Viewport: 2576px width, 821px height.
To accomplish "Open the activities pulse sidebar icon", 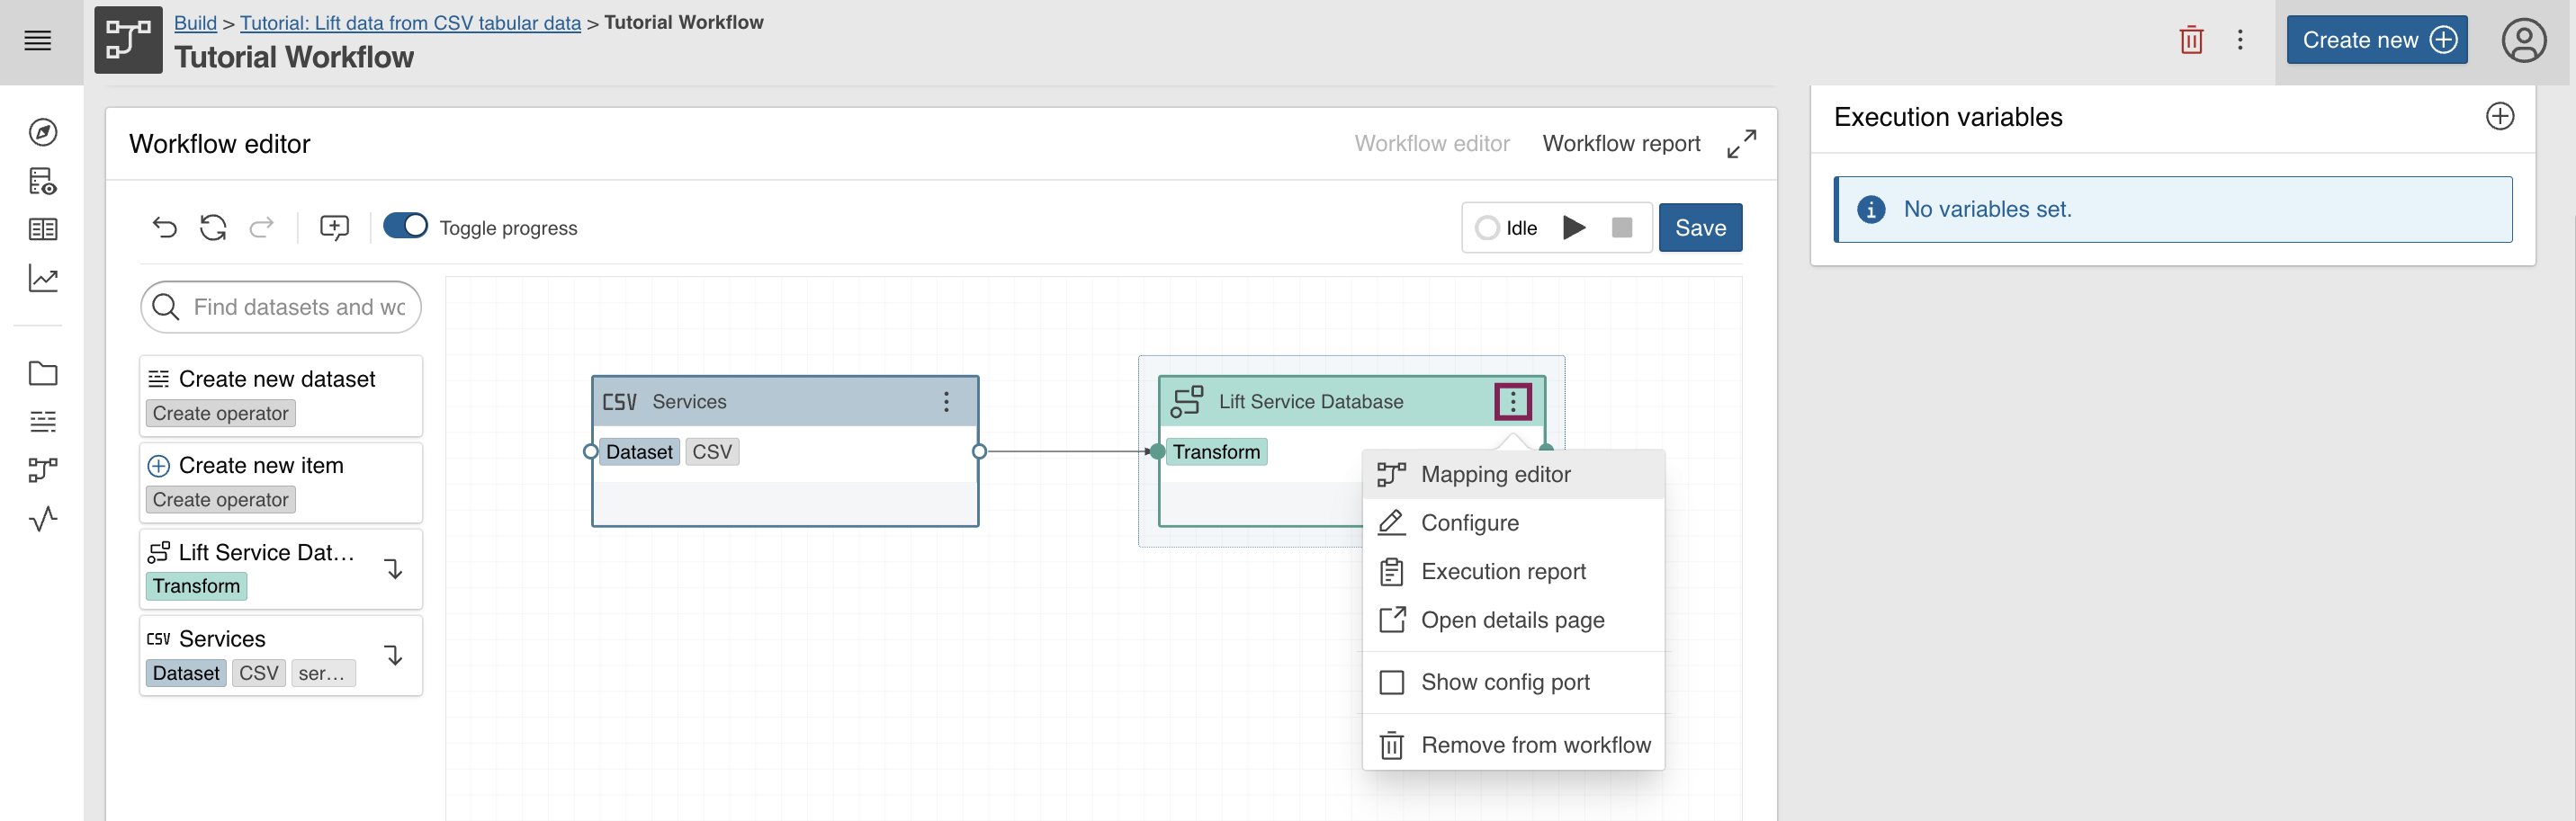I will [x=43, y=519].
